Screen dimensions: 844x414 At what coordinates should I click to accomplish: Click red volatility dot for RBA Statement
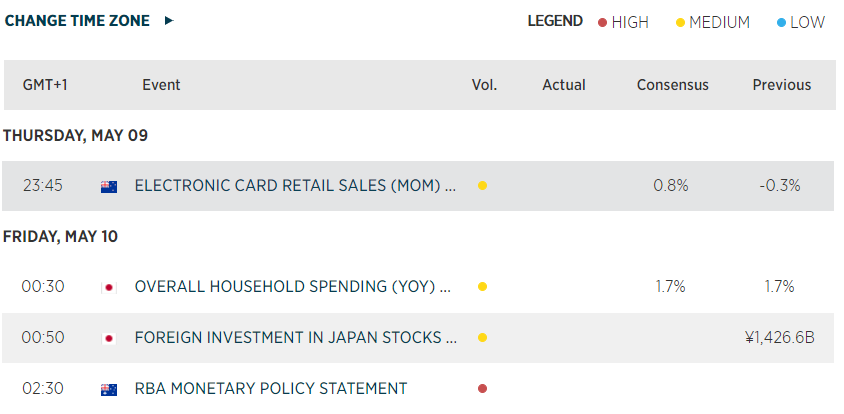click(x=482, y=389)
